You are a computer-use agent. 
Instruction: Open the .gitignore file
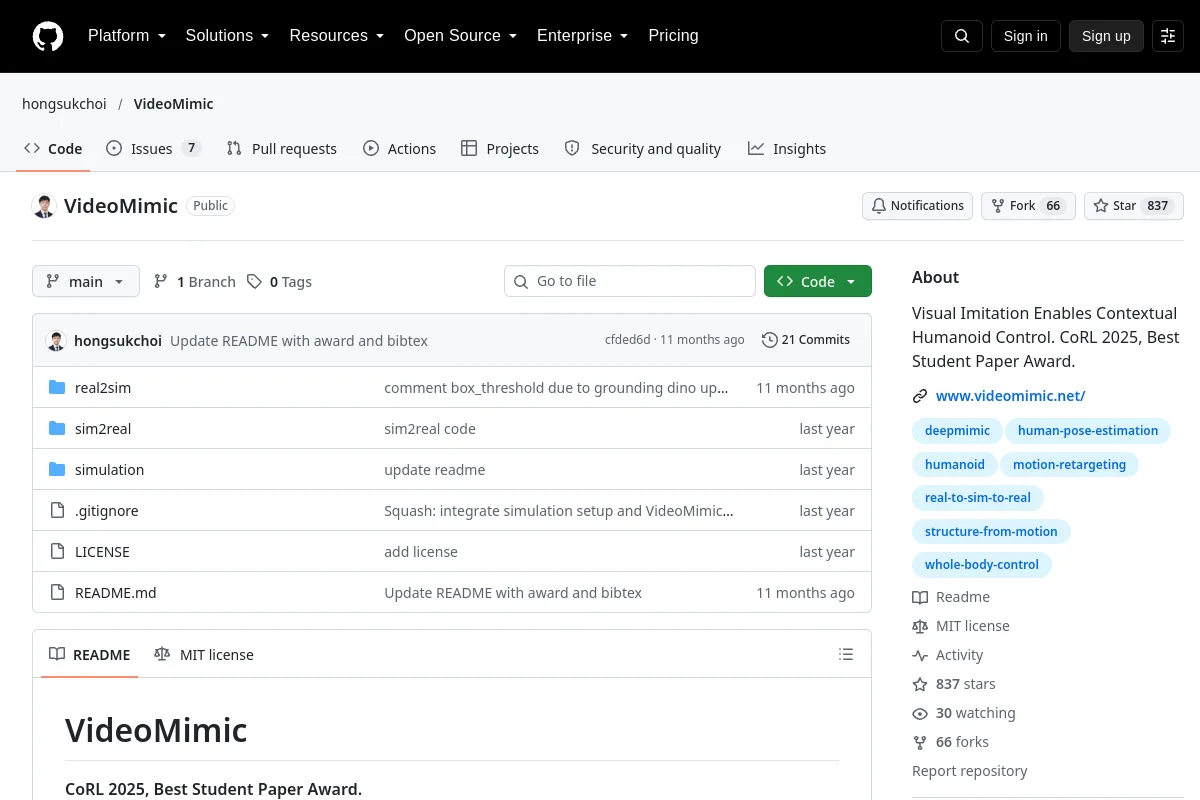coord(107,511)
